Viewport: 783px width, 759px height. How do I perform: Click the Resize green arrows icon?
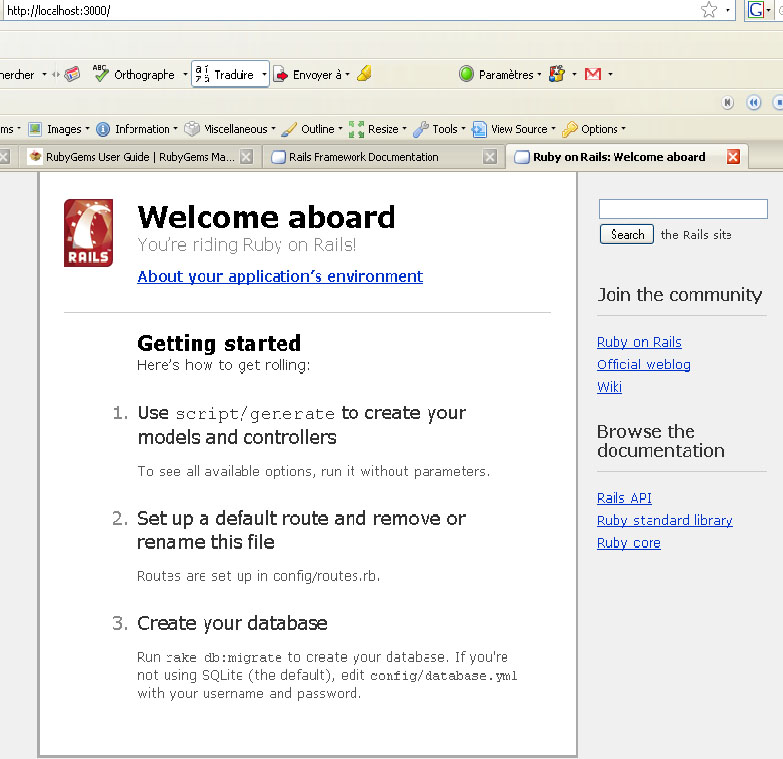tap(356, 129)
